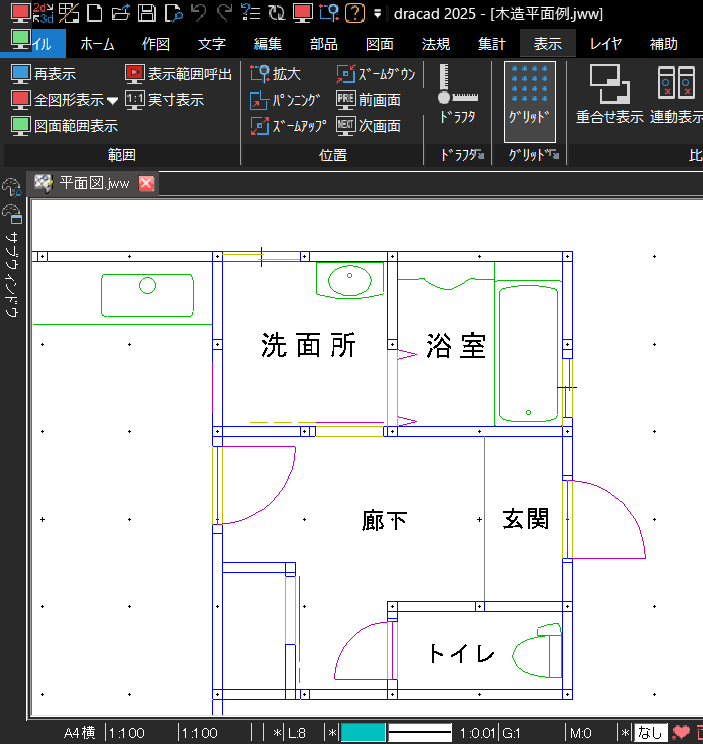
Task: Click the cyan line color swatch
Action: click(x=363, y=733)
